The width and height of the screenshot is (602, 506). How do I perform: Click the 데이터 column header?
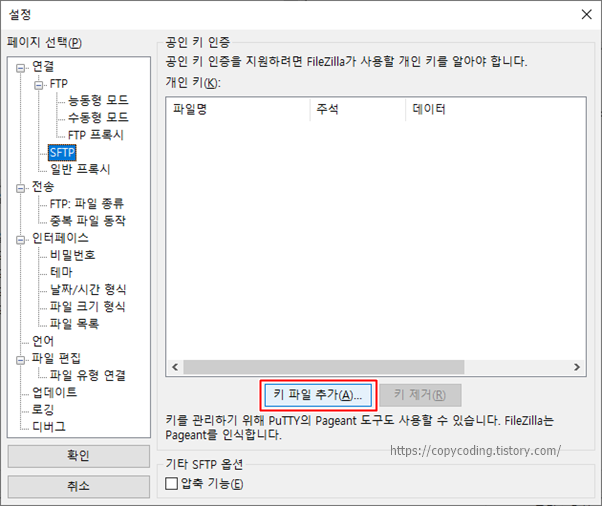[x=495, y=109]
